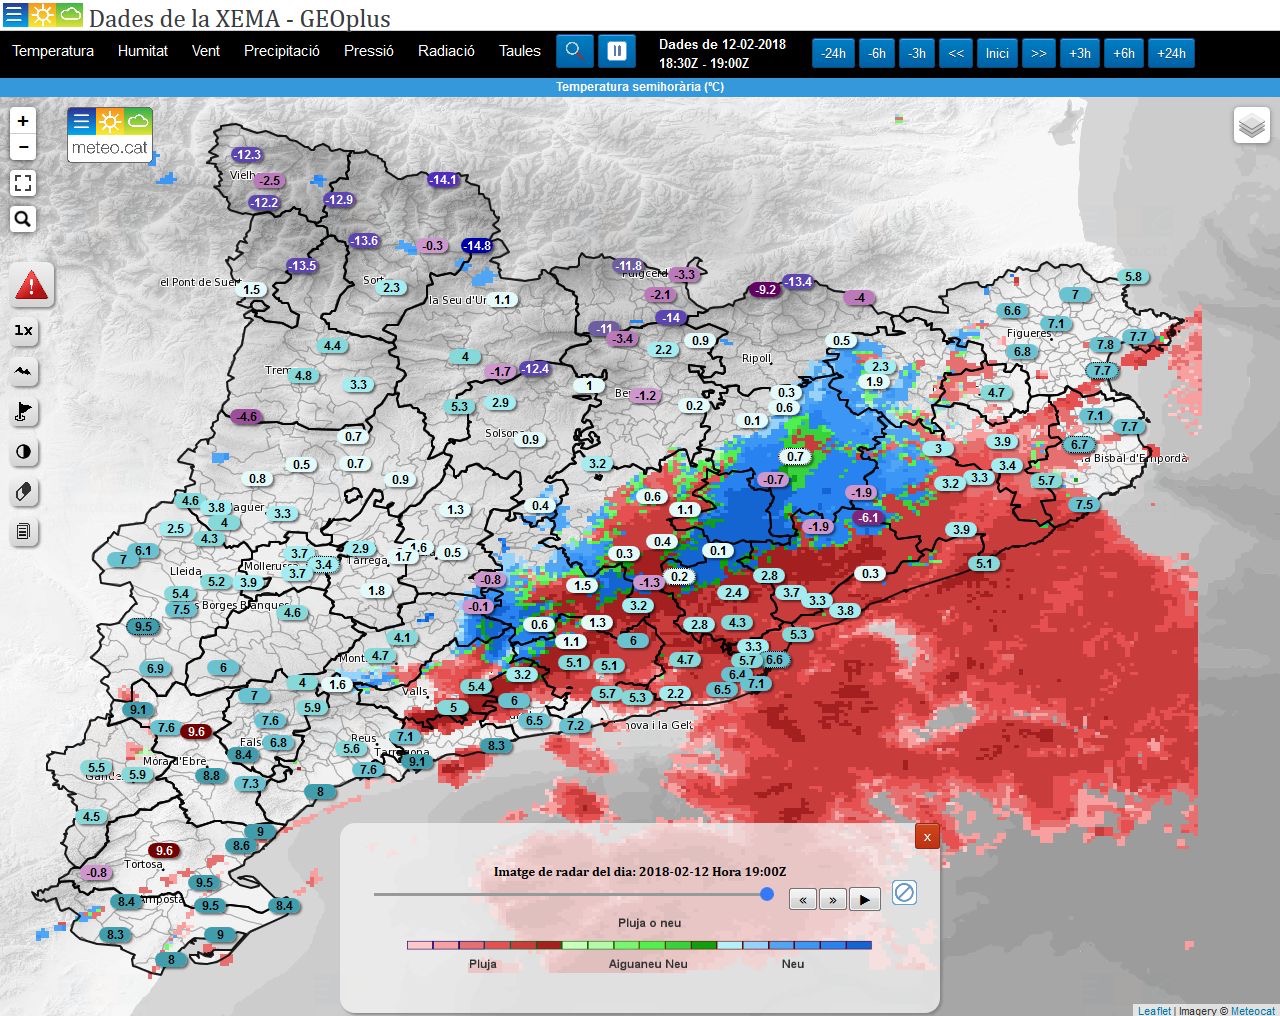Select the eraser icon in the sidebar
1280x1016 pixels.
point(23,492)
